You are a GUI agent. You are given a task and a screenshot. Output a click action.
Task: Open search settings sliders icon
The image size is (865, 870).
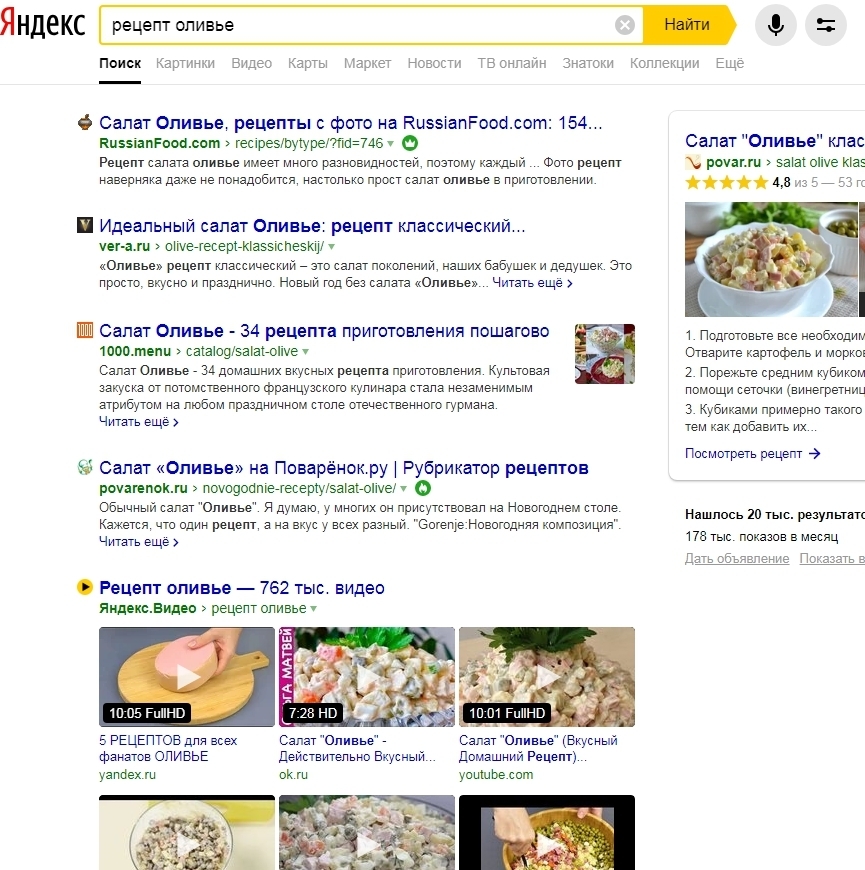coord(826,25)
